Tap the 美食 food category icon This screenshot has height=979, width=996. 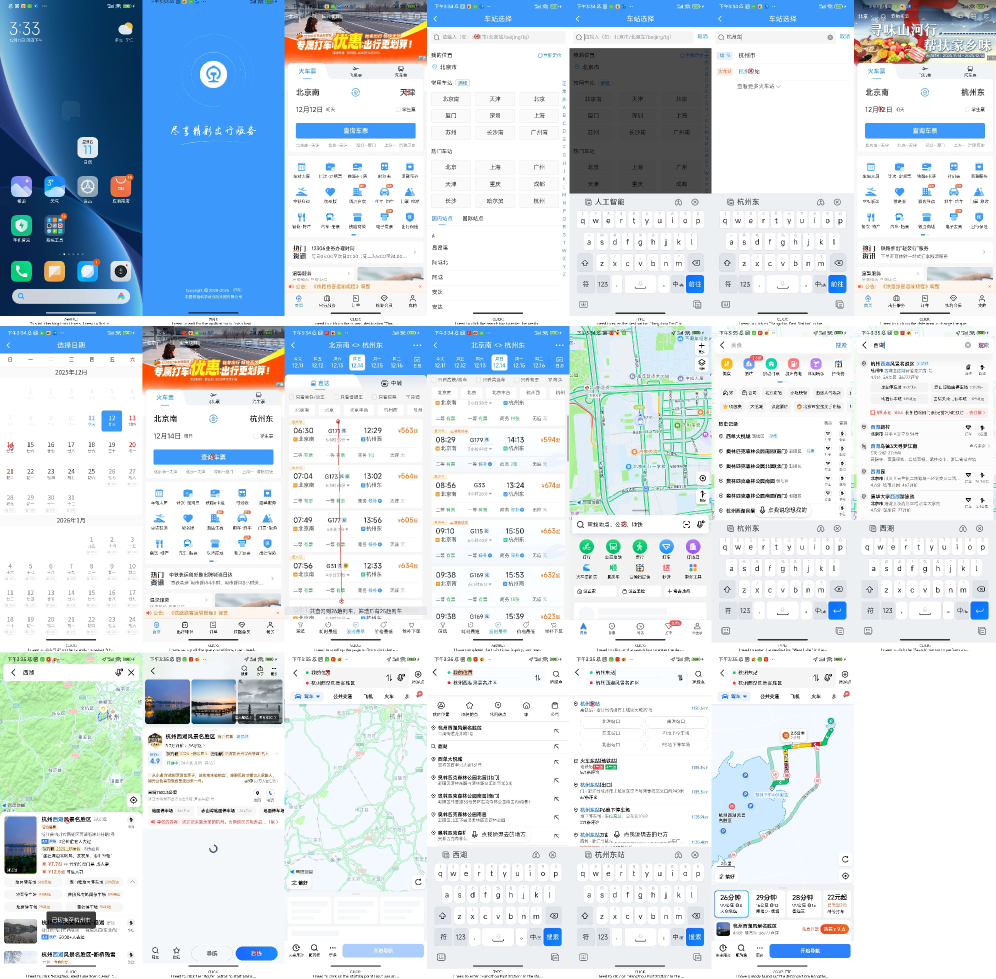(x=727, y=366)
